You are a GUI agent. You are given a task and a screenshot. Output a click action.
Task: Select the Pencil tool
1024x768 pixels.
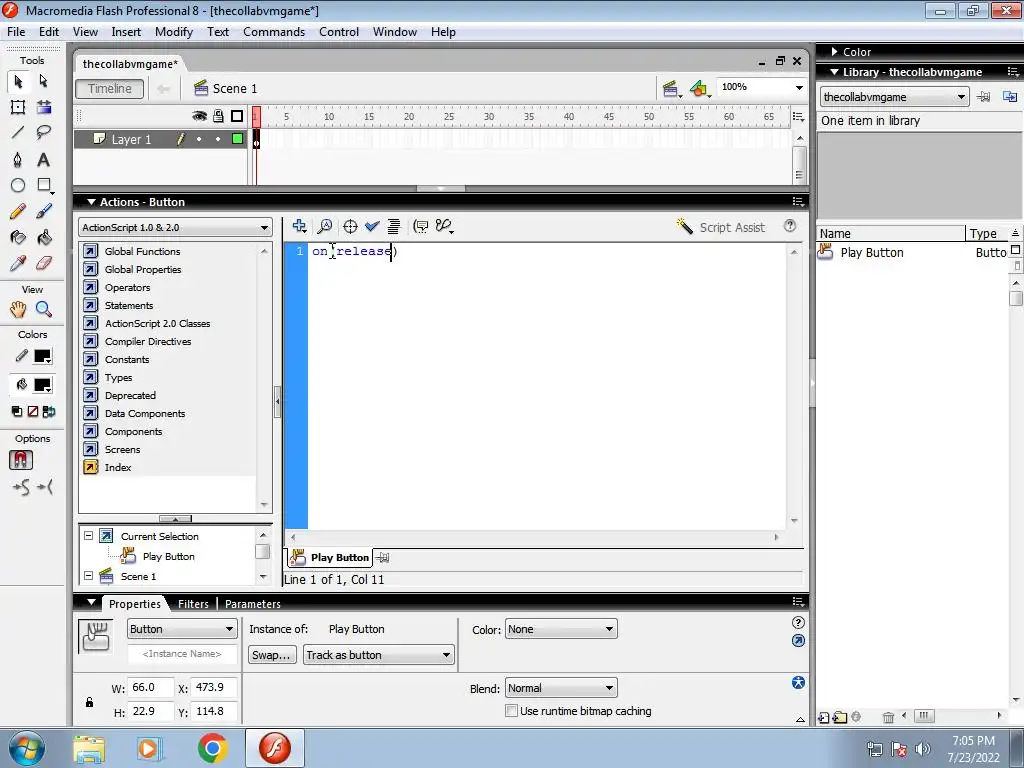tap(18, 211)
